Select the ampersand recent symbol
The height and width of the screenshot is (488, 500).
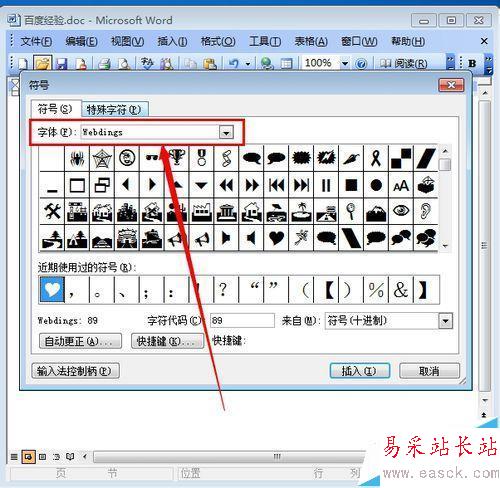click(x=401, y=289)
